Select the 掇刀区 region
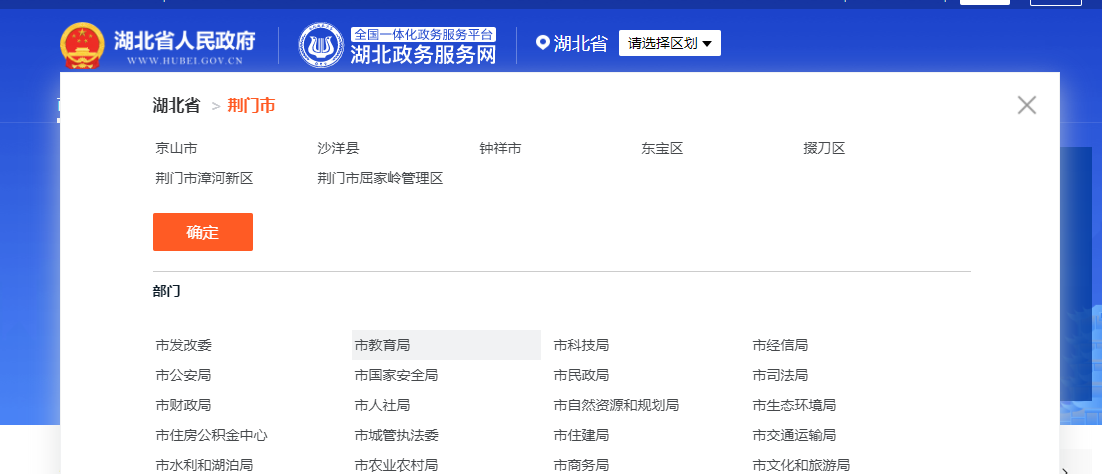The image size is (1102, 474). [824, 148]
